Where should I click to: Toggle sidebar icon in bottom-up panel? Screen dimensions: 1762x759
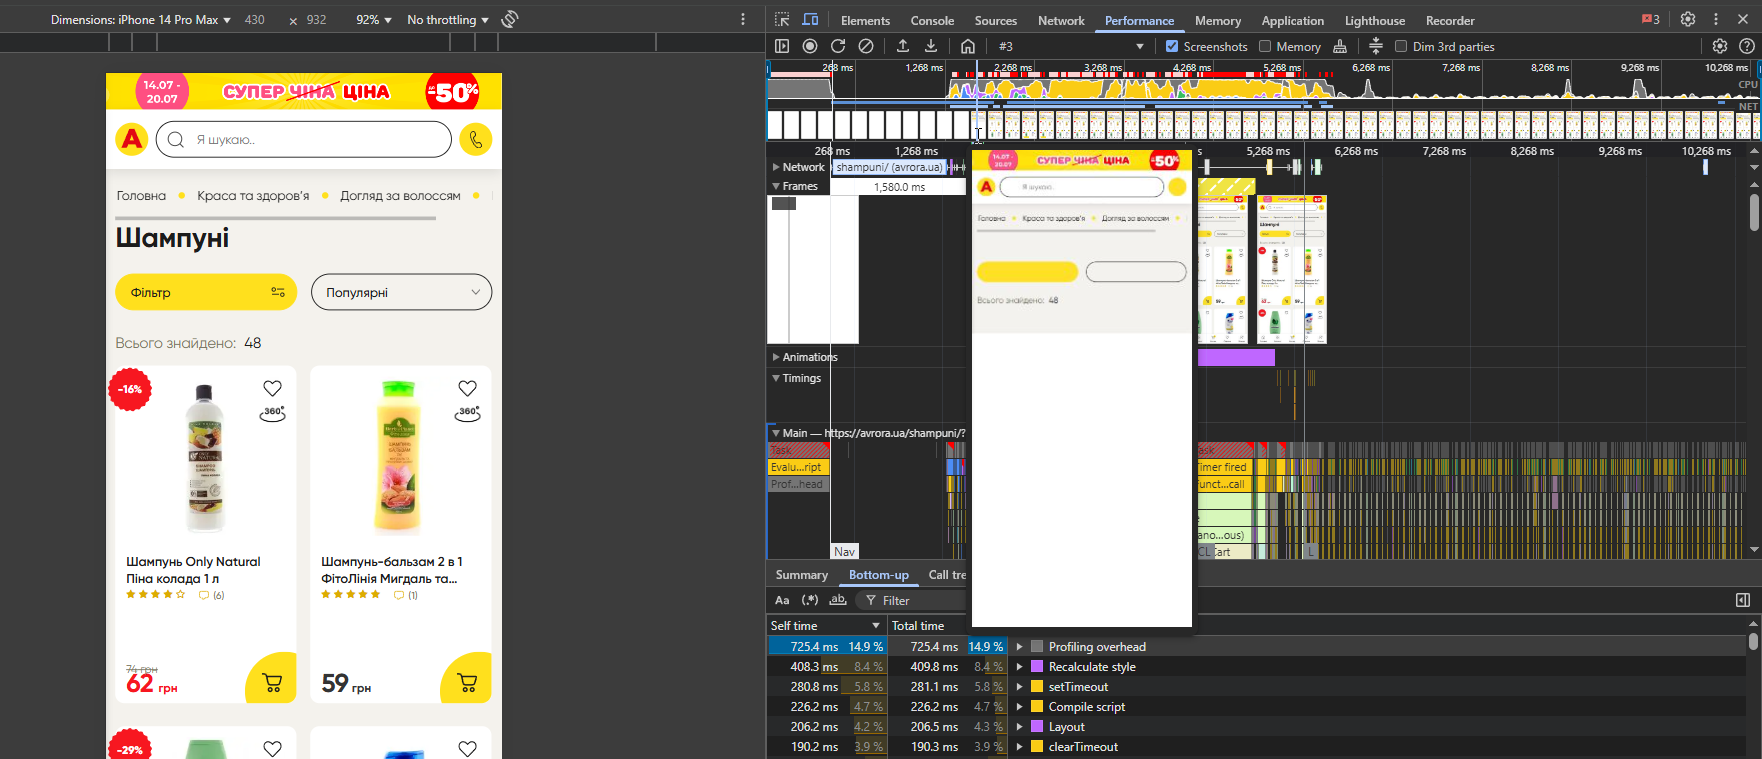[1743, 600]
